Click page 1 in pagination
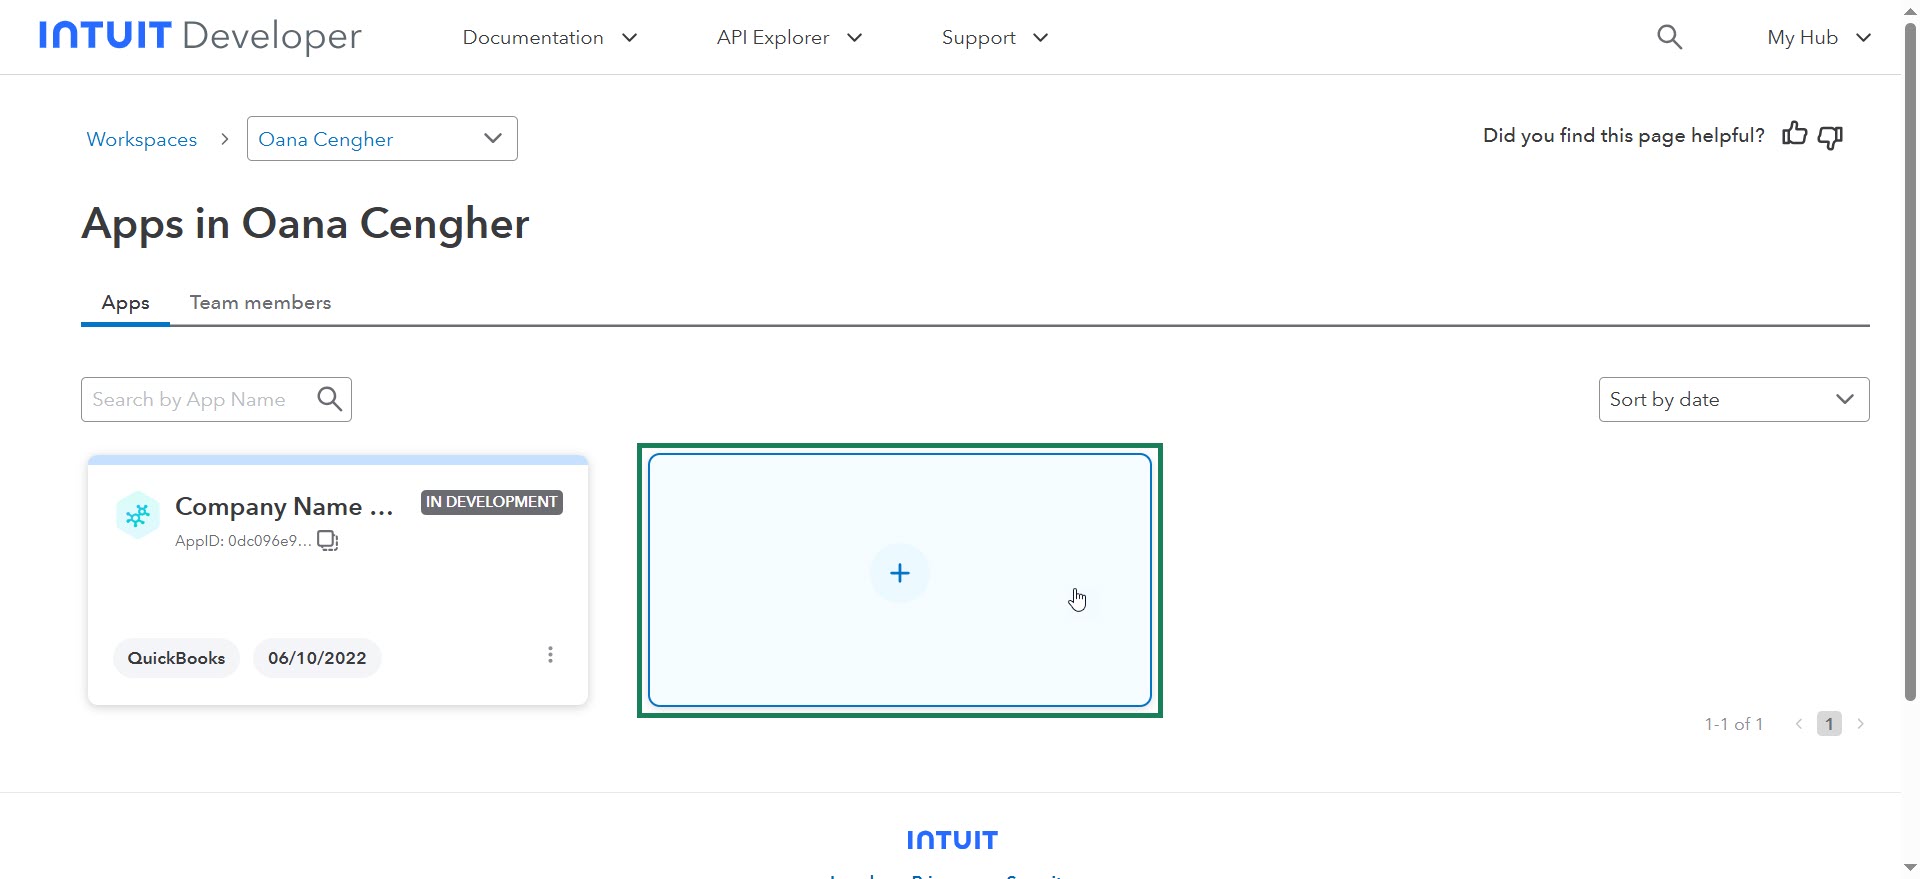The image size is (1920, 879). pos(1829,723)
